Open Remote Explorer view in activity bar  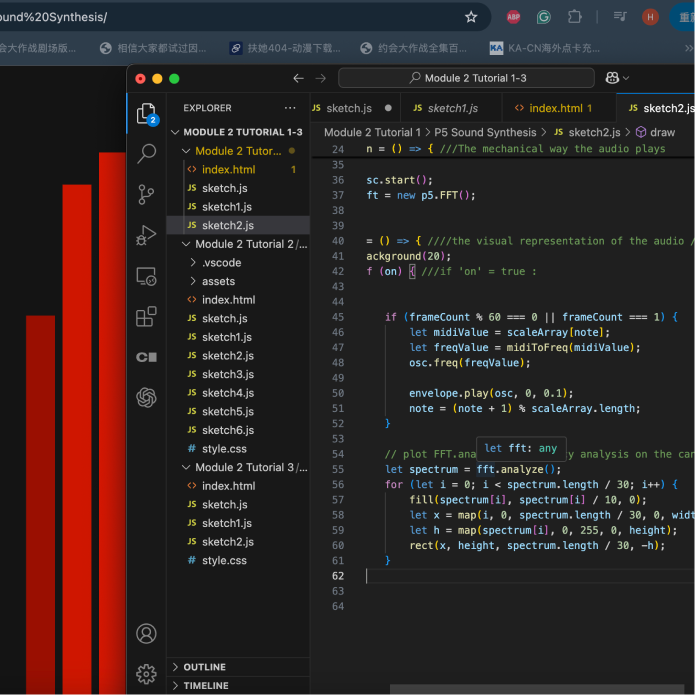click(146, 276)
